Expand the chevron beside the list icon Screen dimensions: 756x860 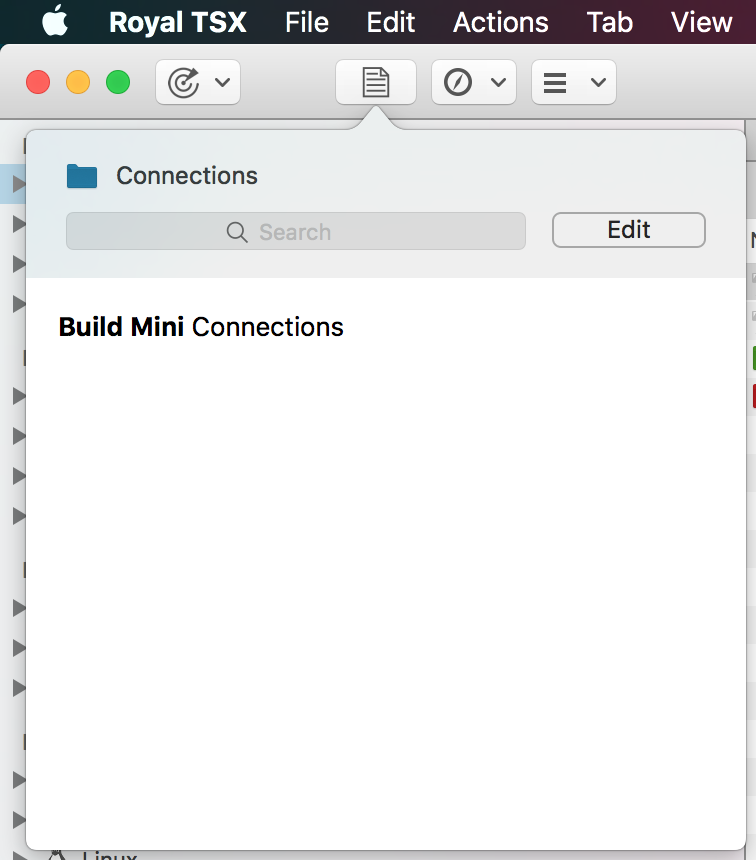598,82
